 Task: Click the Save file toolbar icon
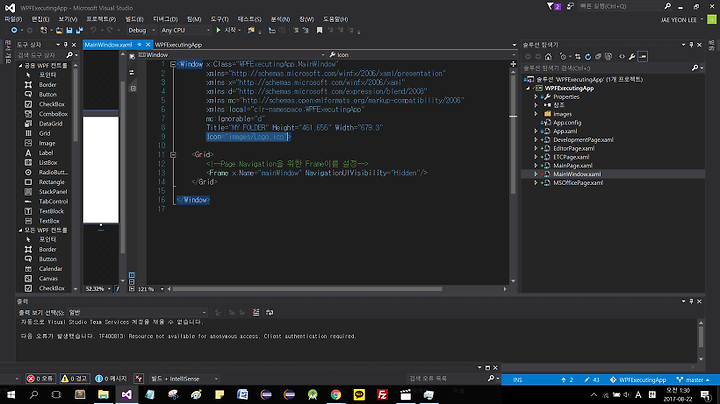[x=69, y=30]
